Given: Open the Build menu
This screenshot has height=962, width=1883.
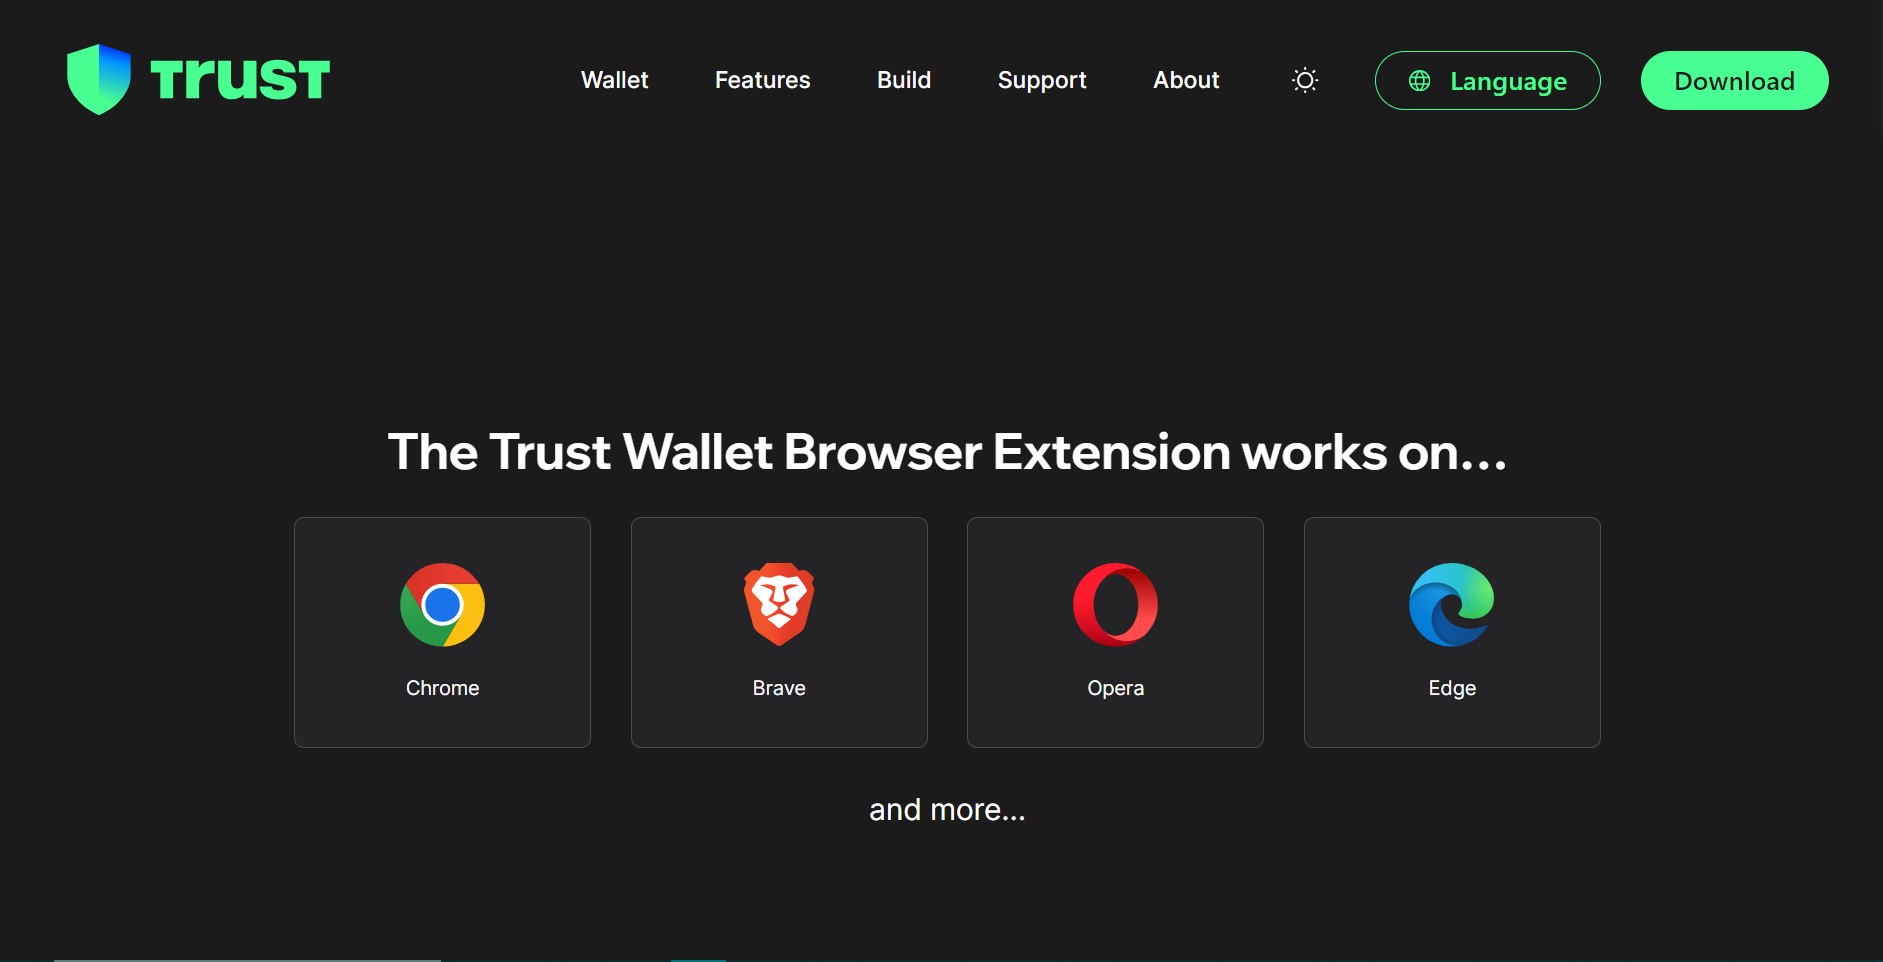Looking at the screenshot, I should [x=904, y=80].
